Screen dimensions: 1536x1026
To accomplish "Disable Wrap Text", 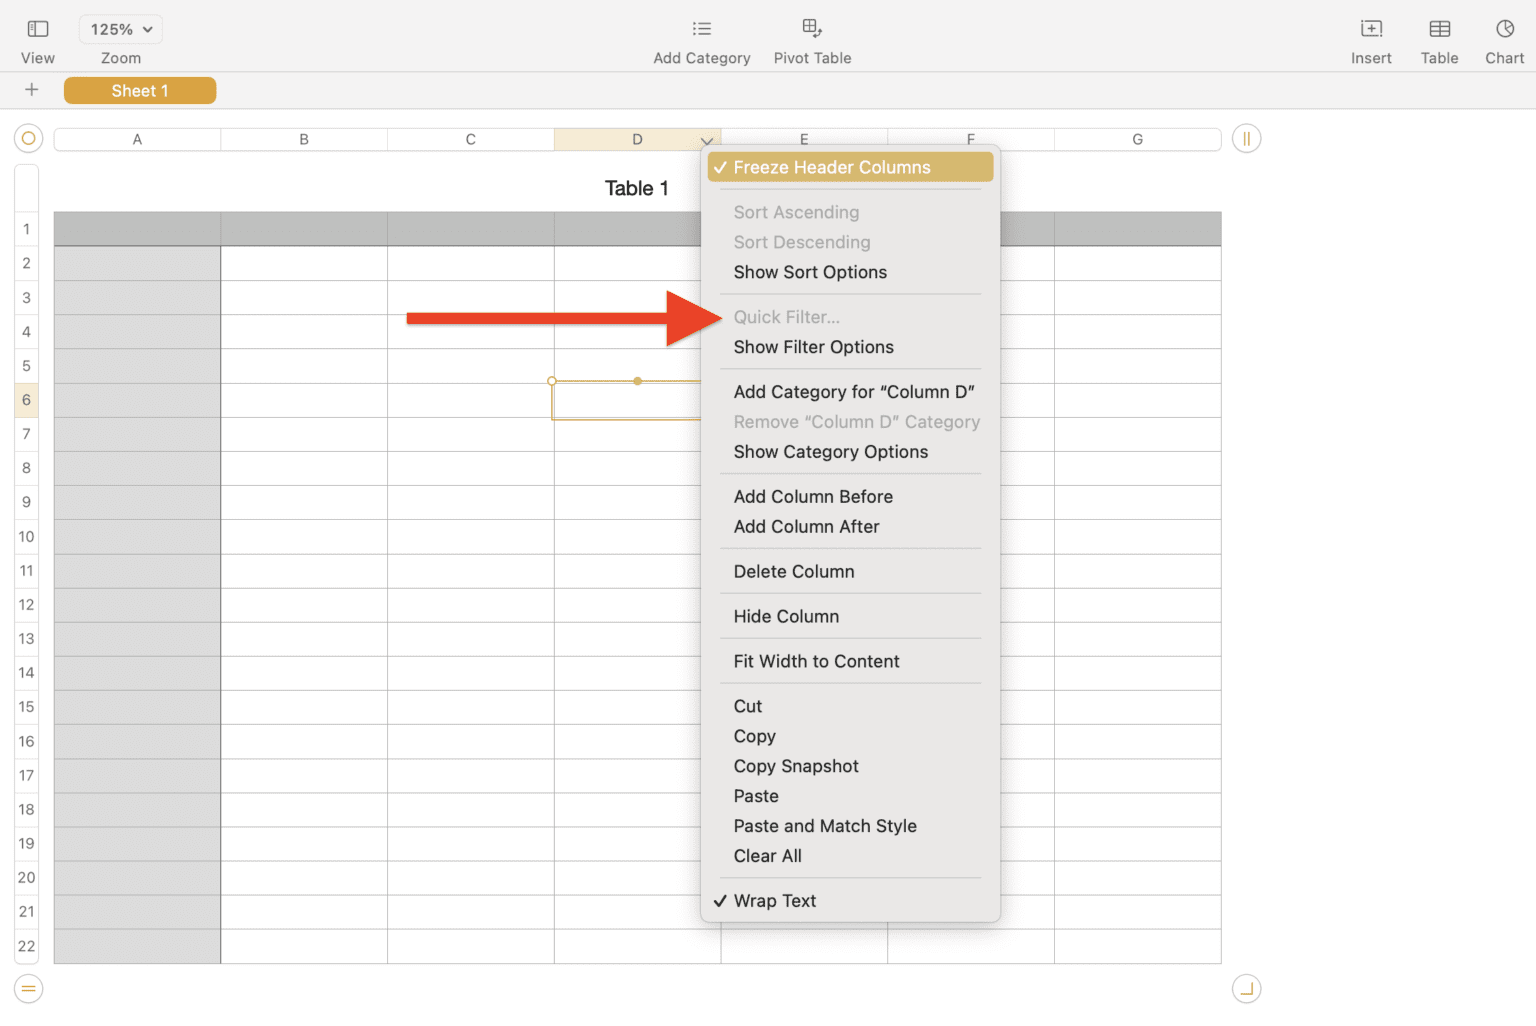I will tap(775, 900).
